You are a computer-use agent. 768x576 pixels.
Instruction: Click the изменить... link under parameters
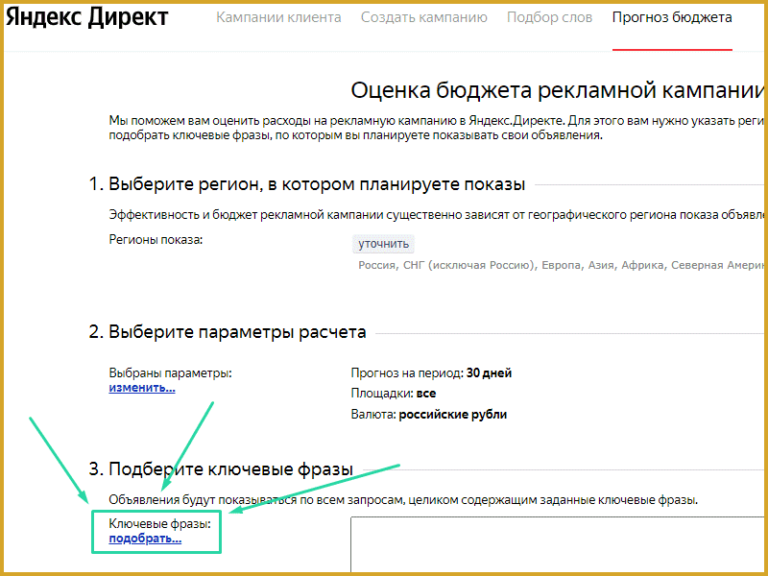[142, 388]
